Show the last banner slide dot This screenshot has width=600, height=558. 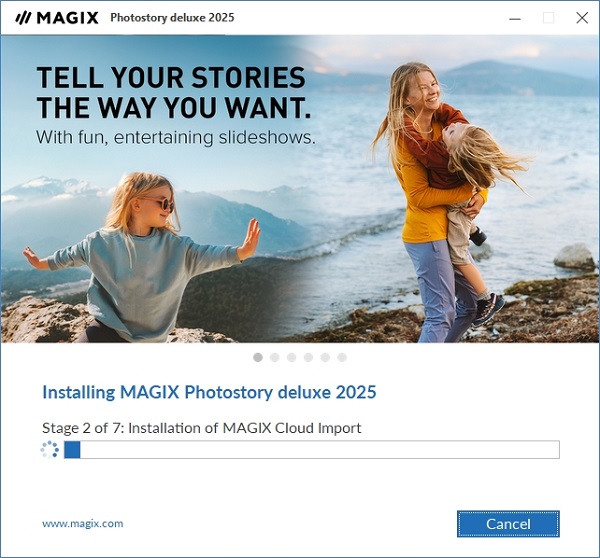tap(342, 357)
